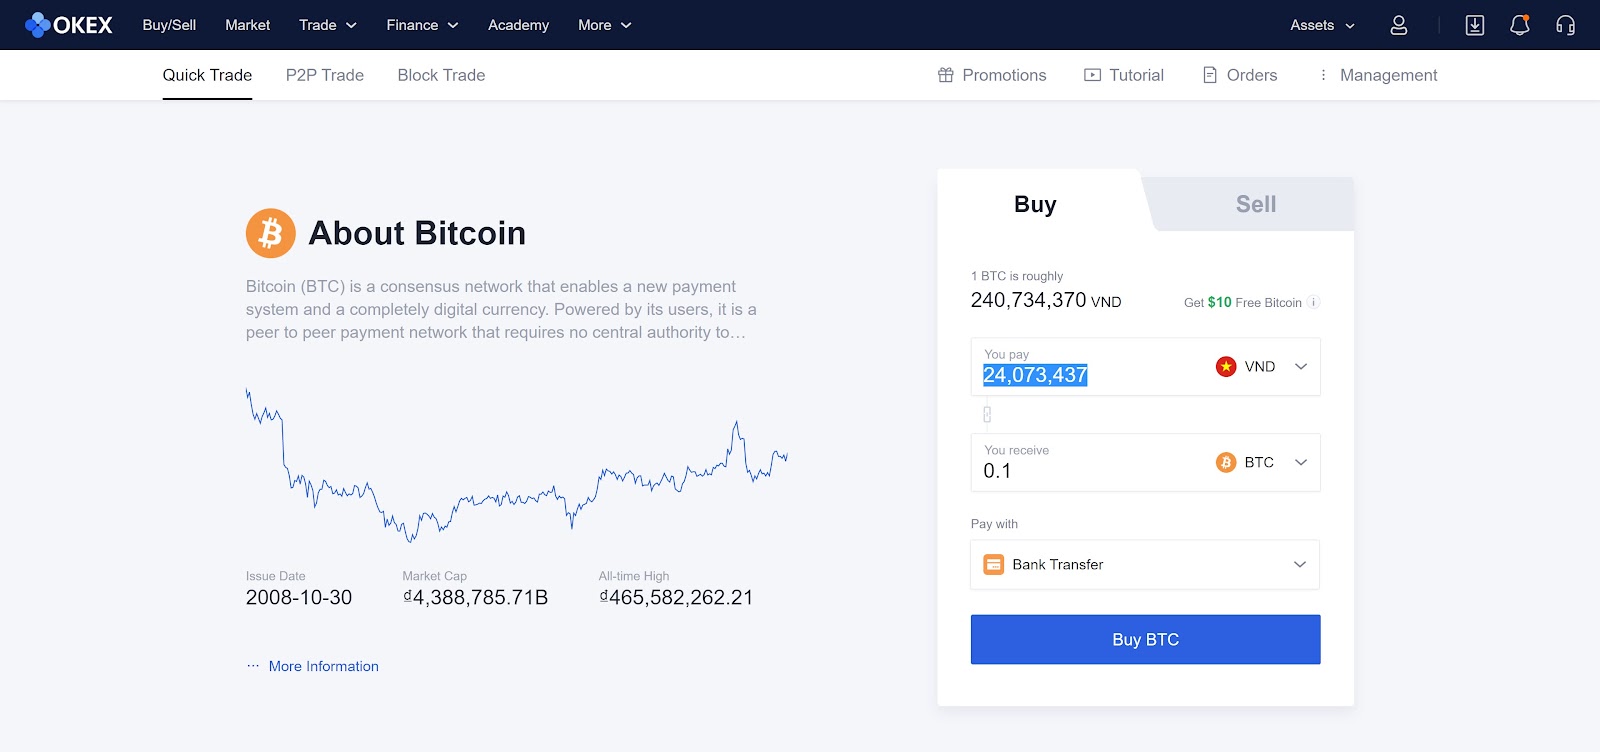Open the Promotions link
The width and height of the screenshot is (1600, 752).
coord(1004,75)
